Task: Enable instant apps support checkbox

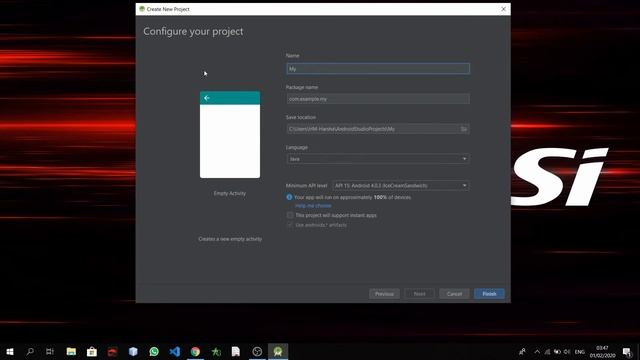Action: (x=290, y=215)
